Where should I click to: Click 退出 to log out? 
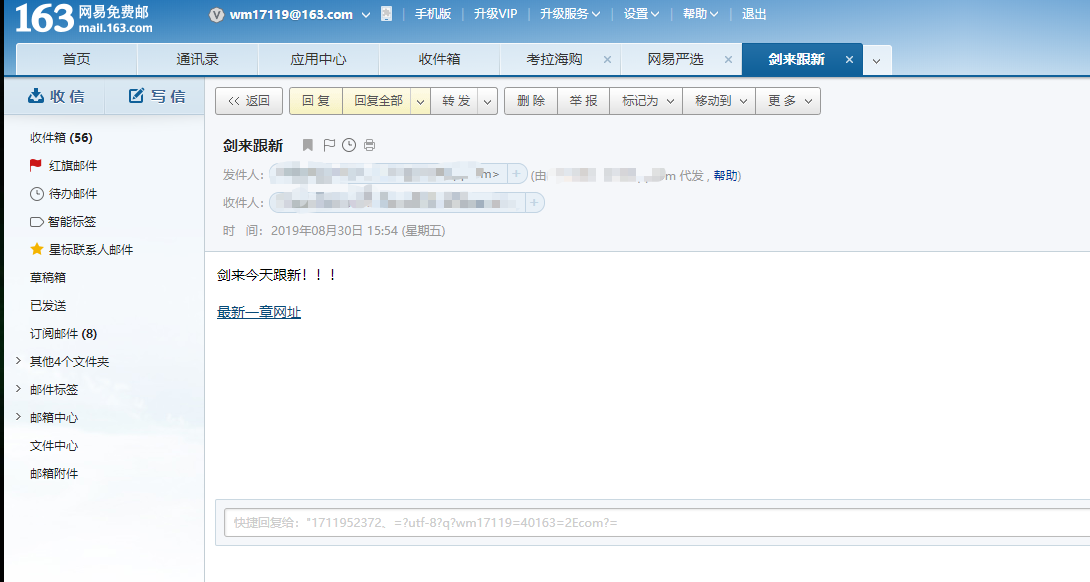[x=754, y=14]
